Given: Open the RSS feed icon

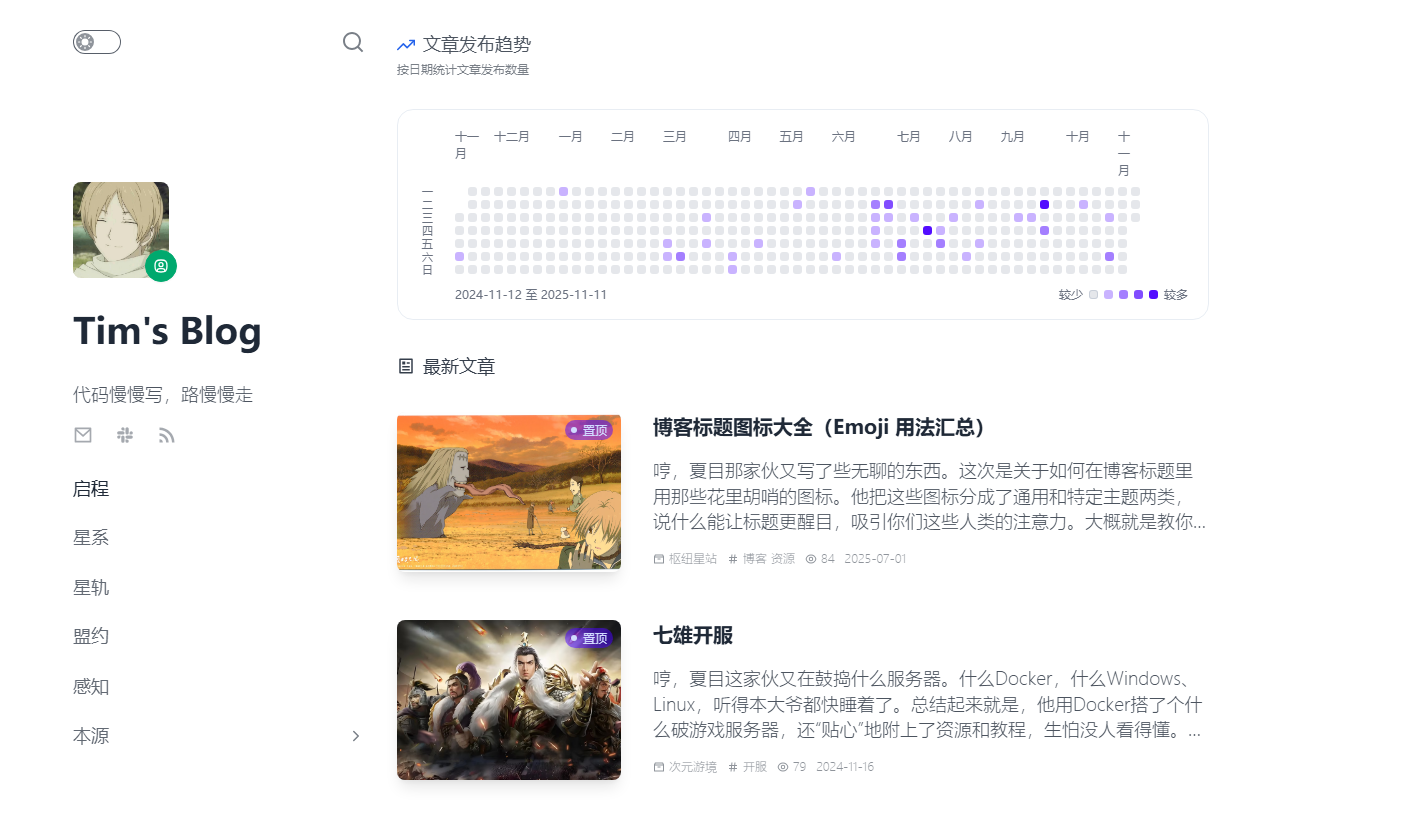Looking at the screenshot, I should 167,435.
